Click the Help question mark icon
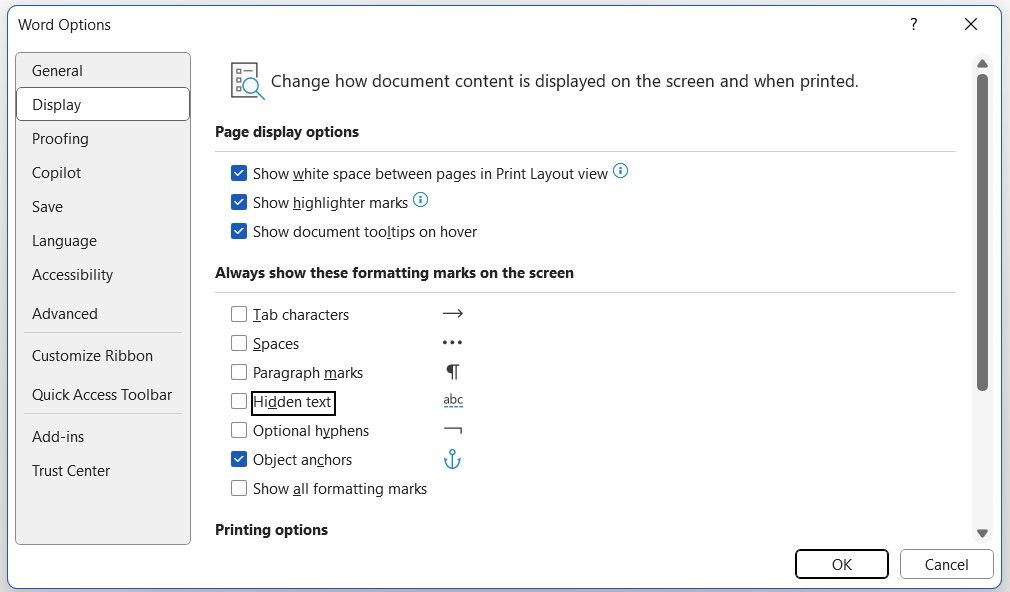 click(x=913, y=25)
